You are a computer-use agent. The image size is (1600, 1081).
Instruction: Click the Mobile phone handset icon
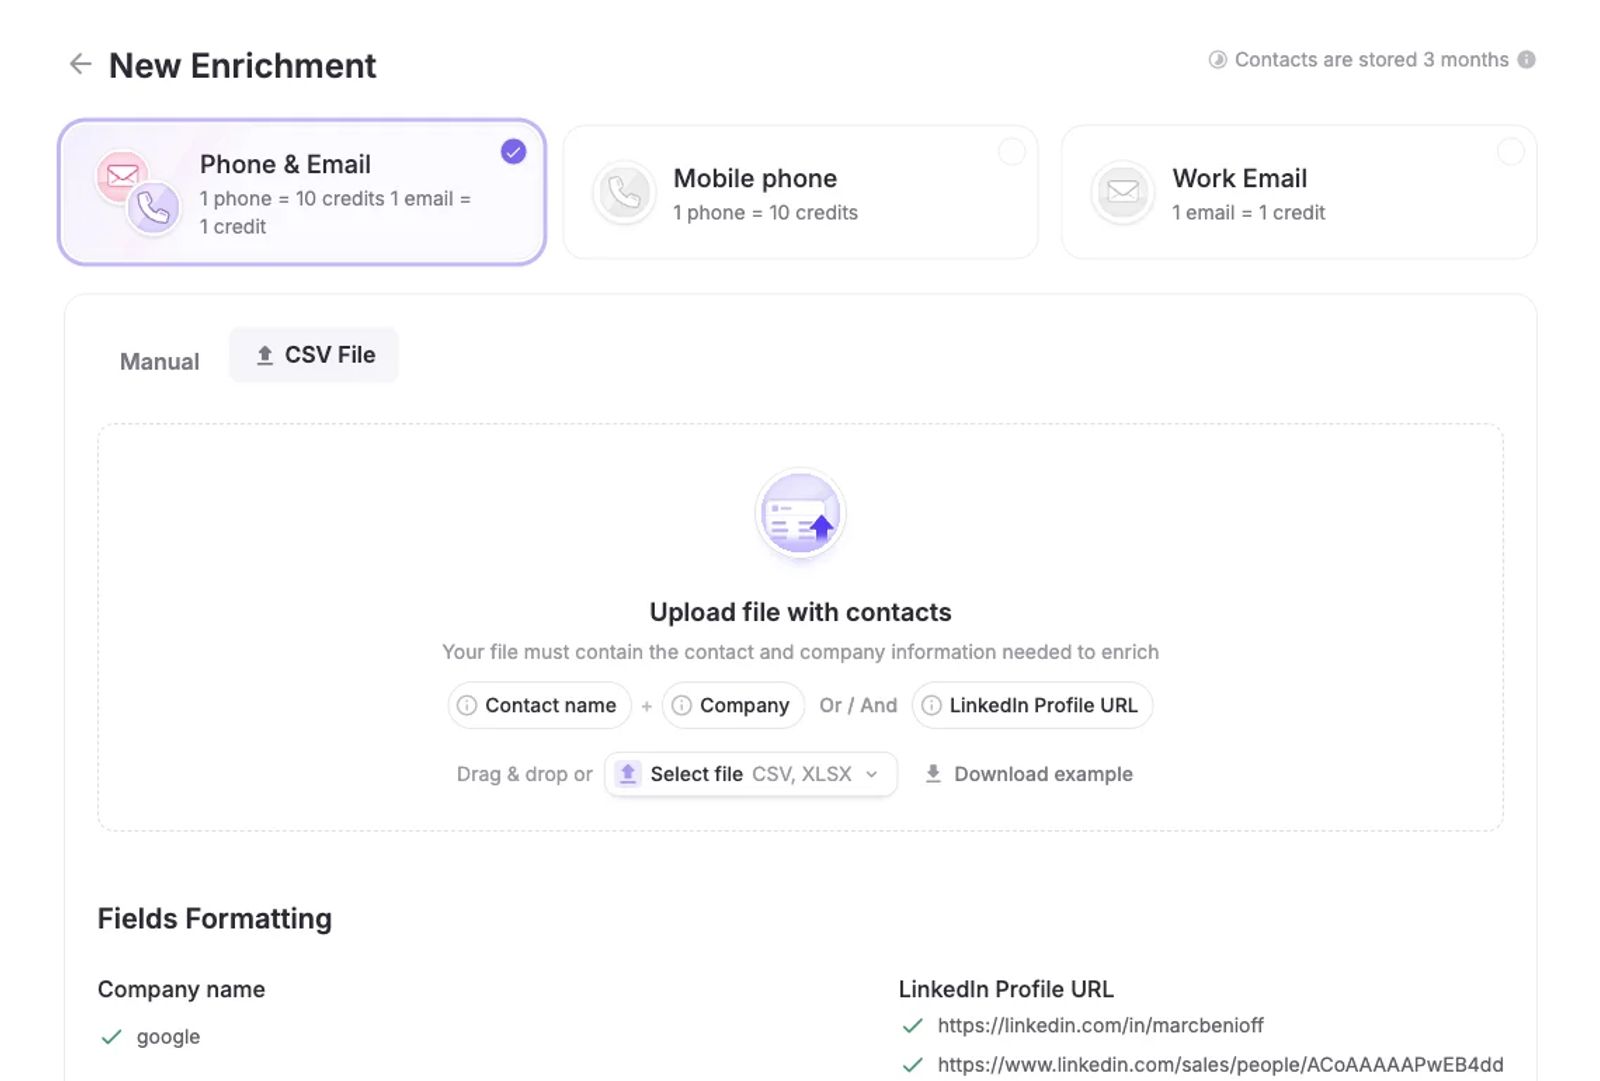[x=624, y=192]
